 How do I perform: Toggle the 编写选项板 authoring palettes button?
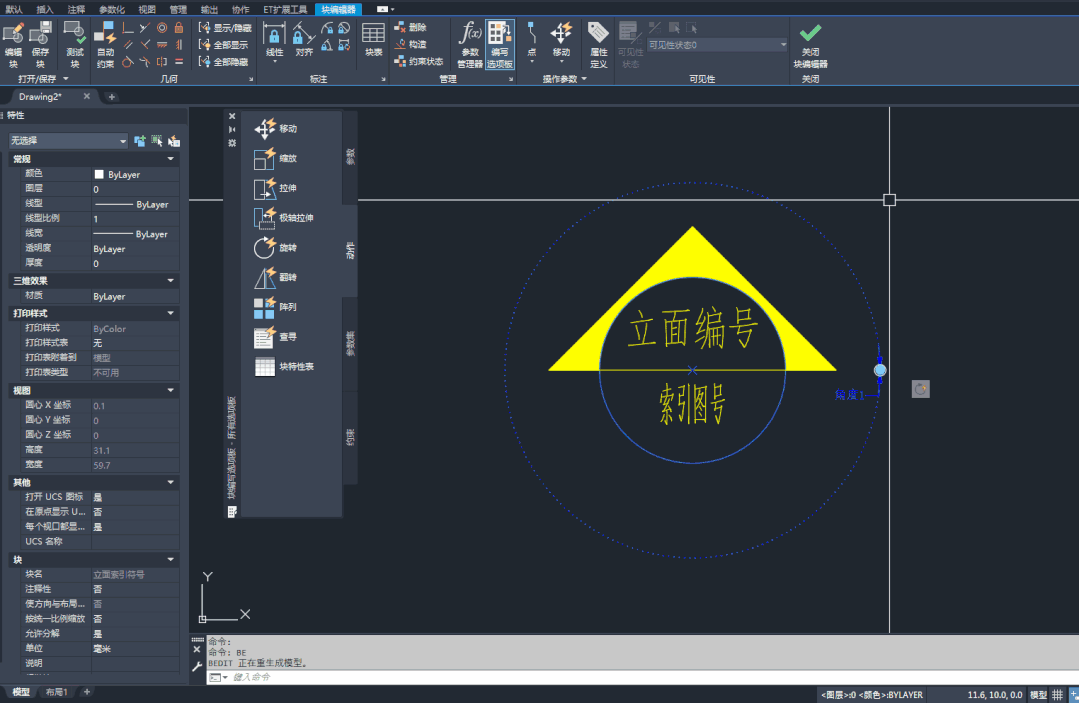pos(500,44)
